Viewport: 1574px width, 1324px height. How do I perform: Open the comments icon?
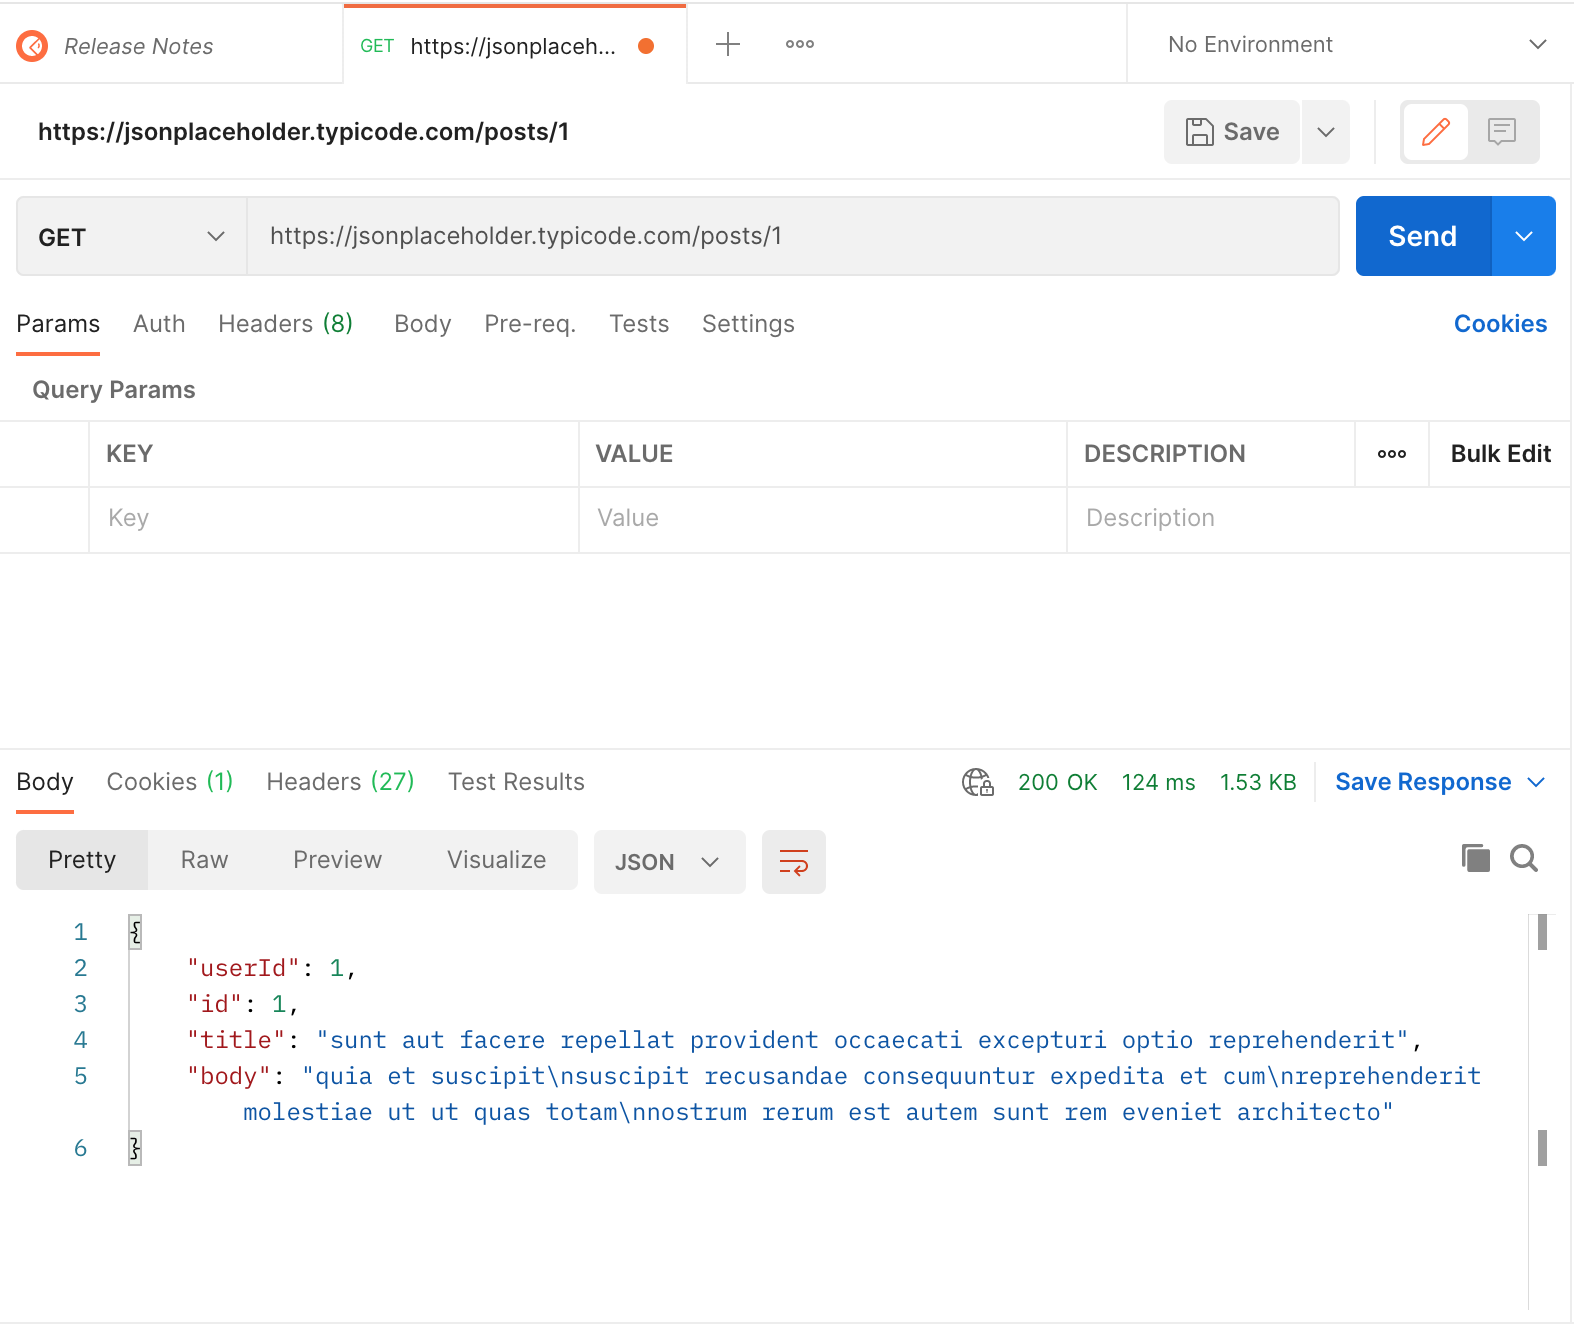point(1502,132)
